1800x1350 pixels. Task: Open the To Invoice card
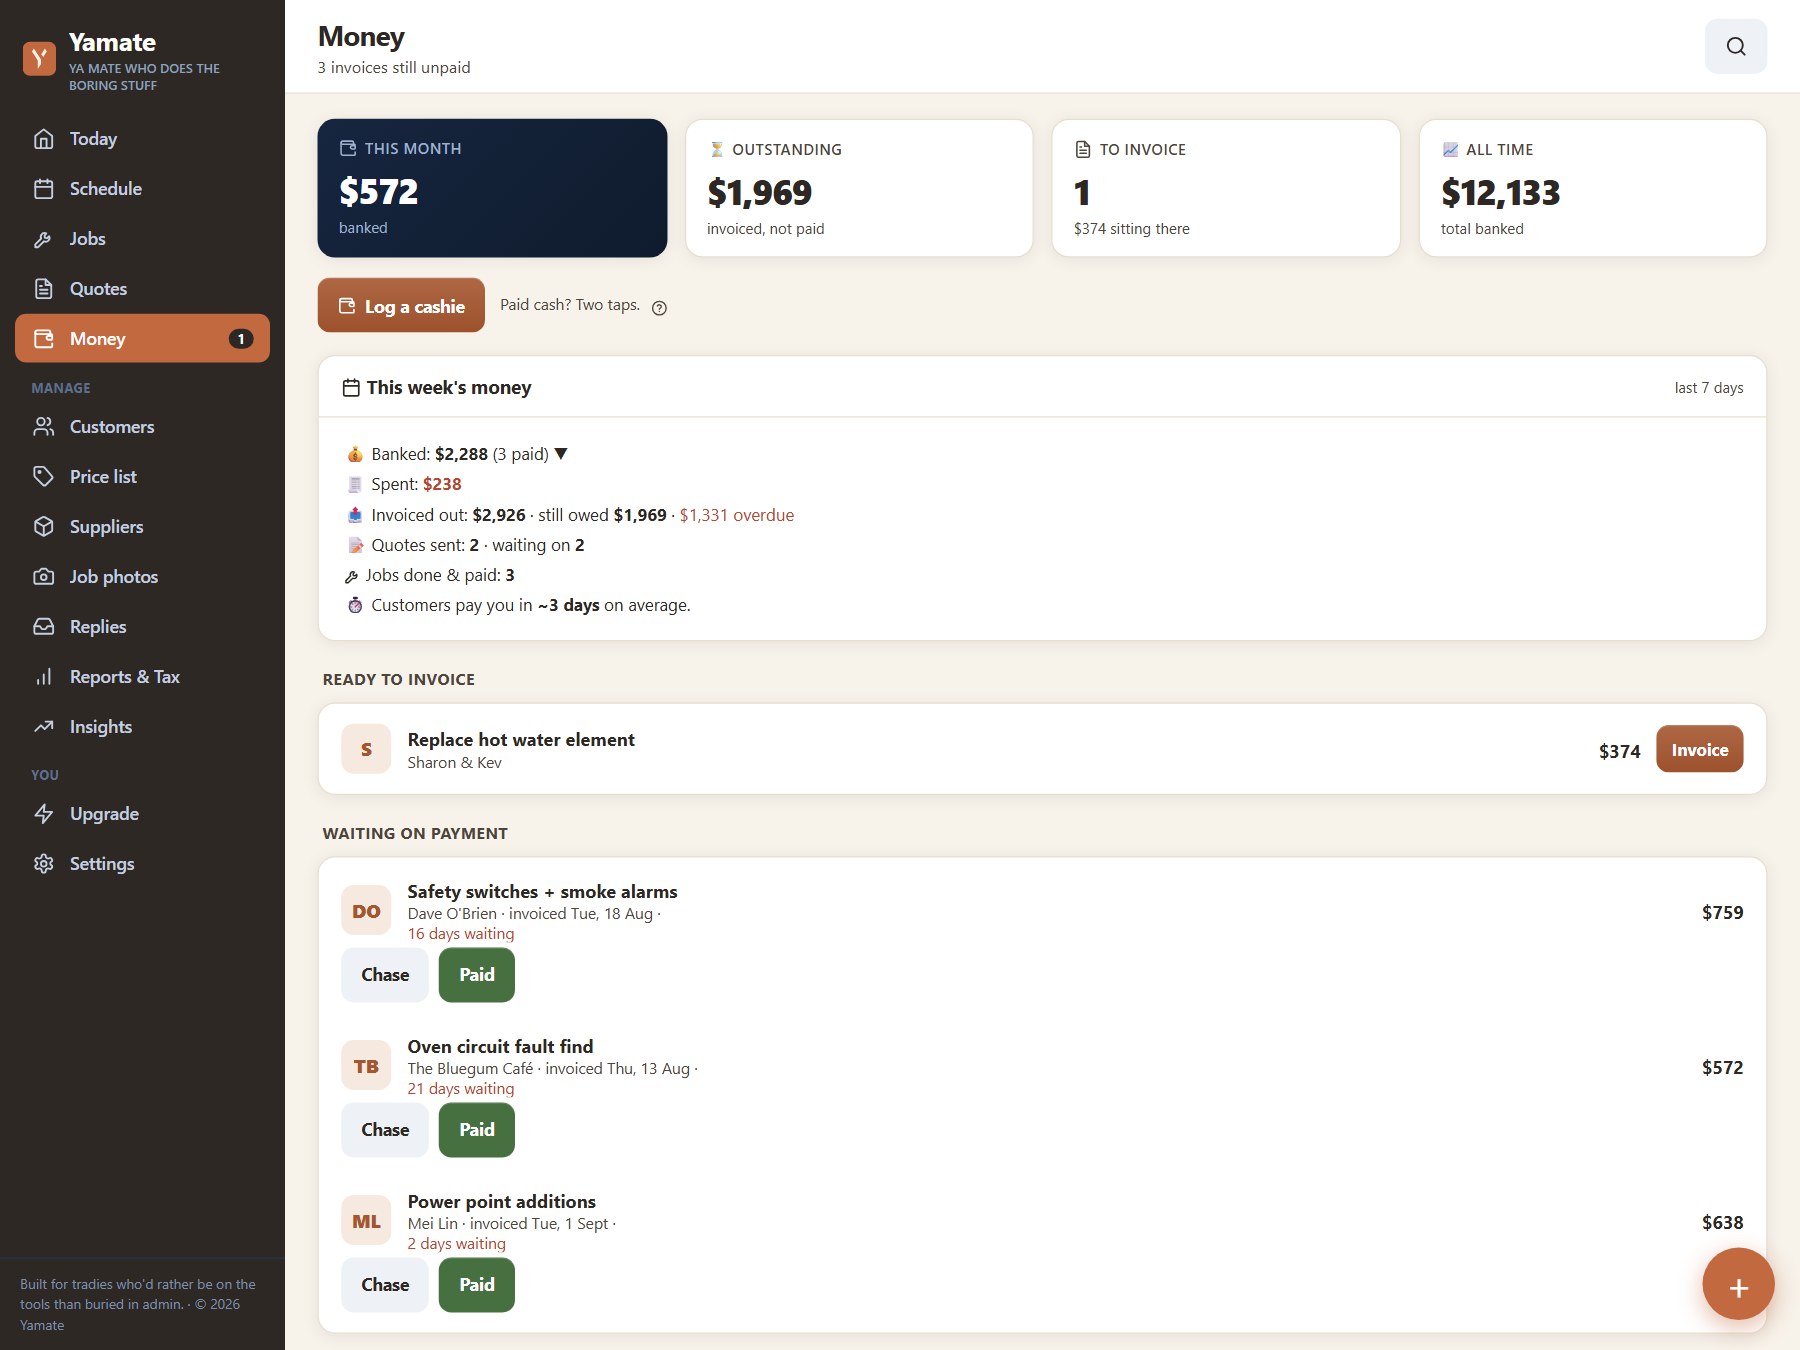pos(1226,188)
